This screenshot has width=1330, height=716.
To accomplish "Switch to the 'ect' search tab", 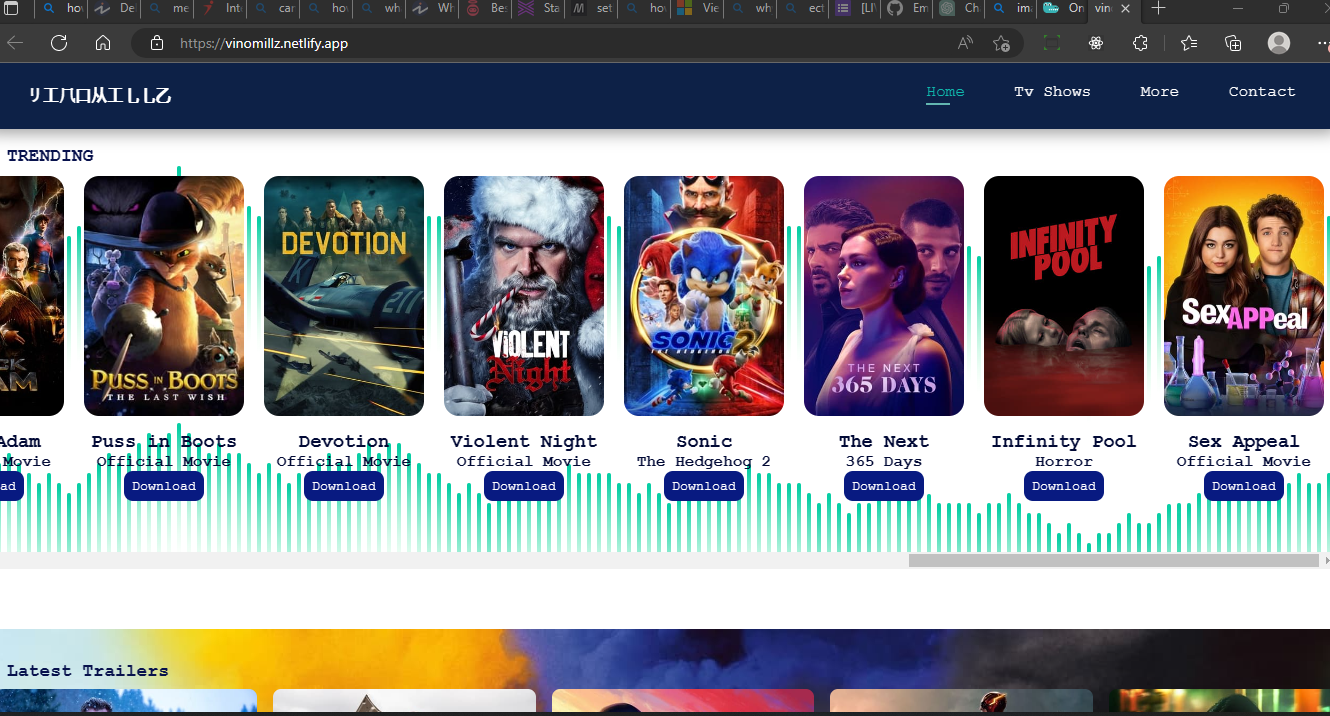I will (x=803, y=8).
